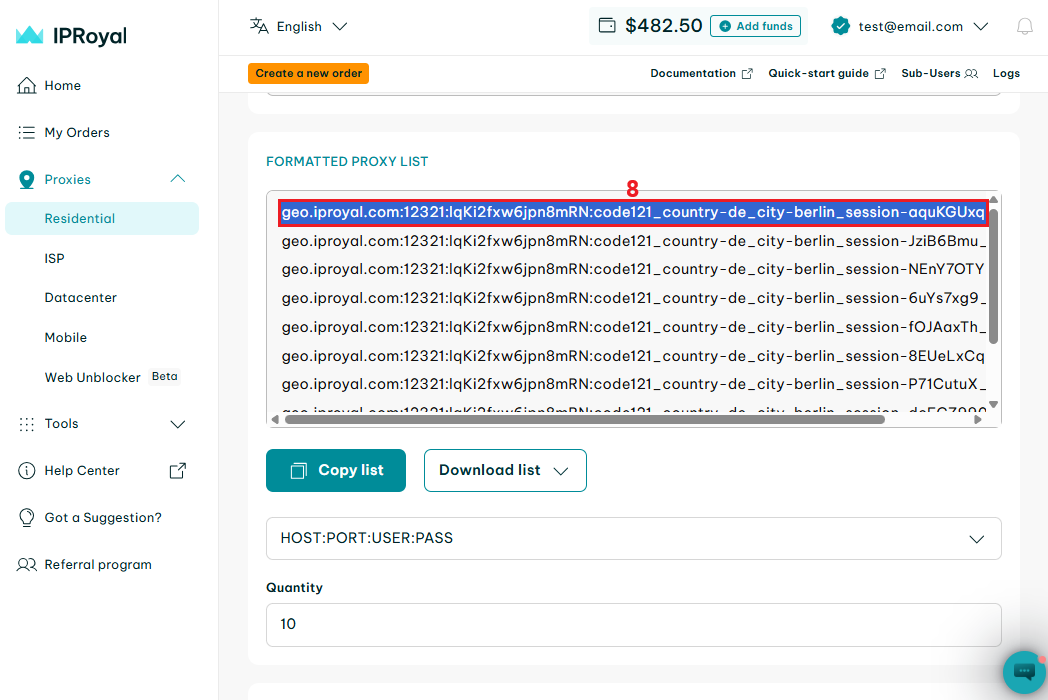Select ISP proxies
This screenshot has width=1048, height=700.
54,259
